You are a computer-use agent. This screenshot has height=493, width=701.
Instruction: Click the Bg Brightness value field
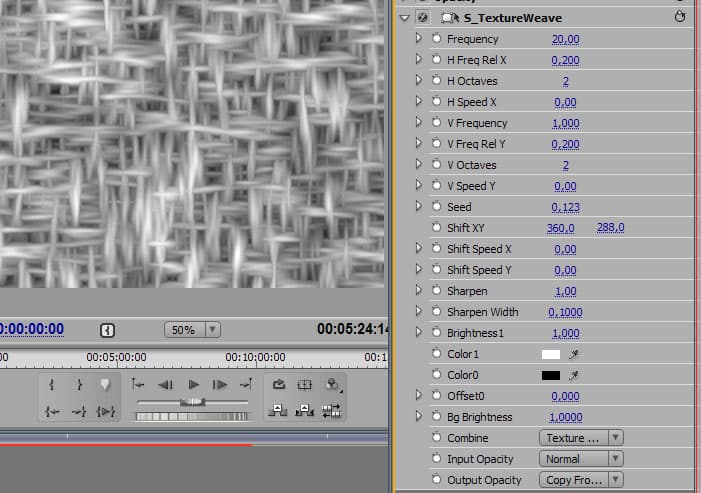tap(568, 417)
